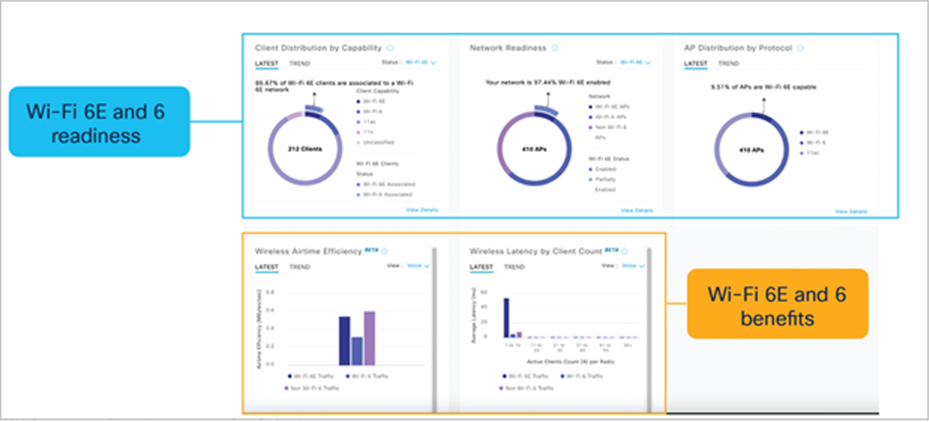Toggle Wi-Fi 6E legend entry in AP Distribution panel
The width and height of the screenshot is (929, 422).
coord(814,133)
